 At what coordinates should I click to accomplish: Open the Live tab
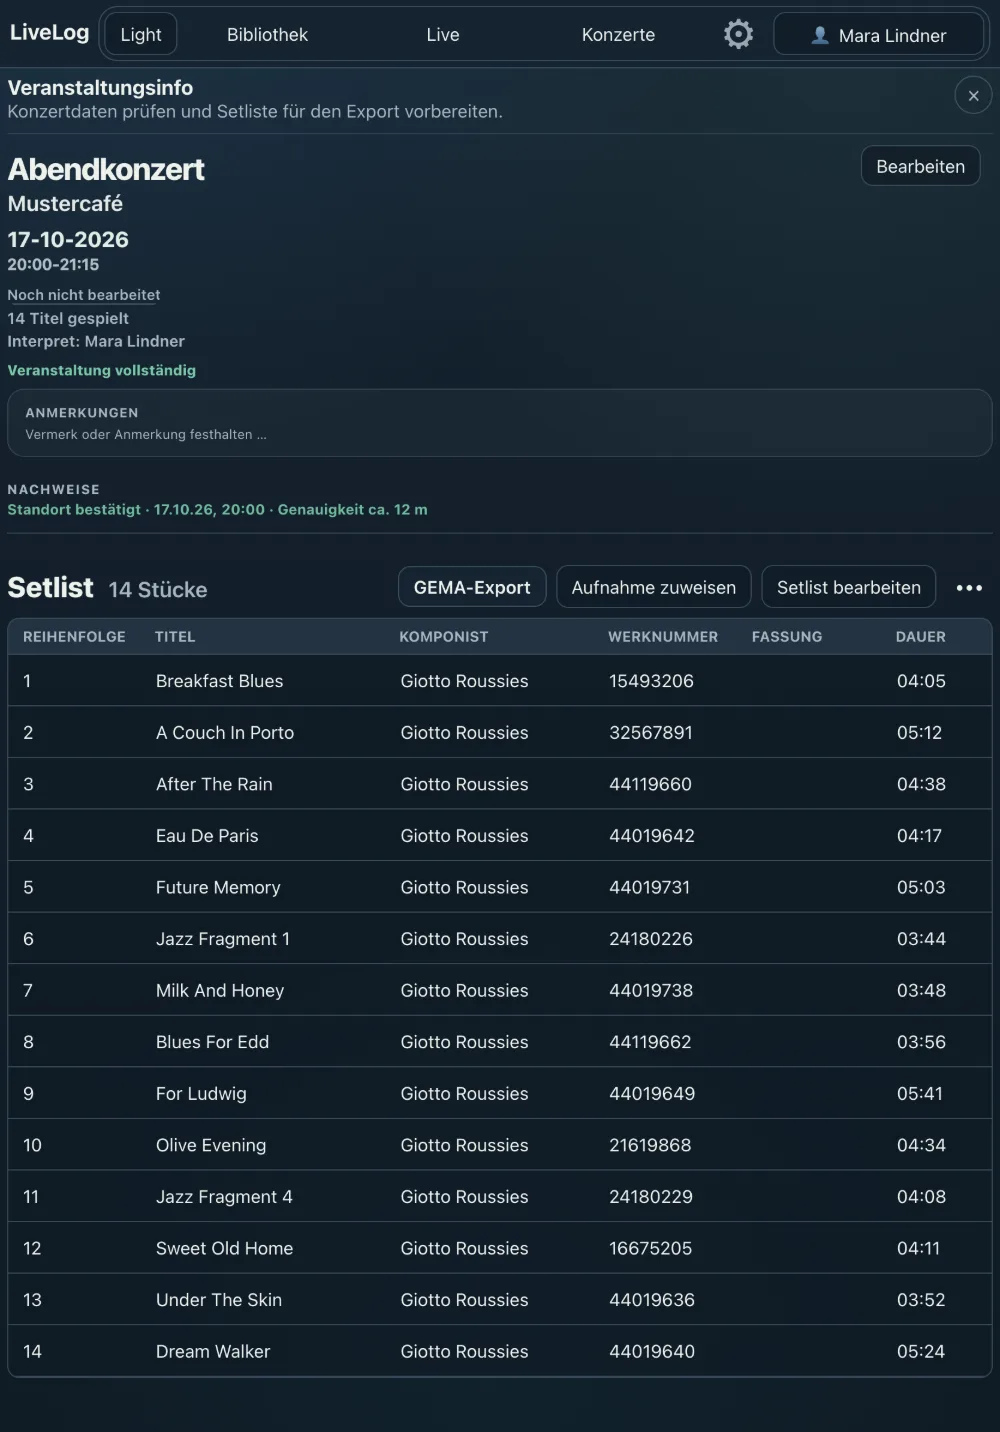tap(443, 35)
